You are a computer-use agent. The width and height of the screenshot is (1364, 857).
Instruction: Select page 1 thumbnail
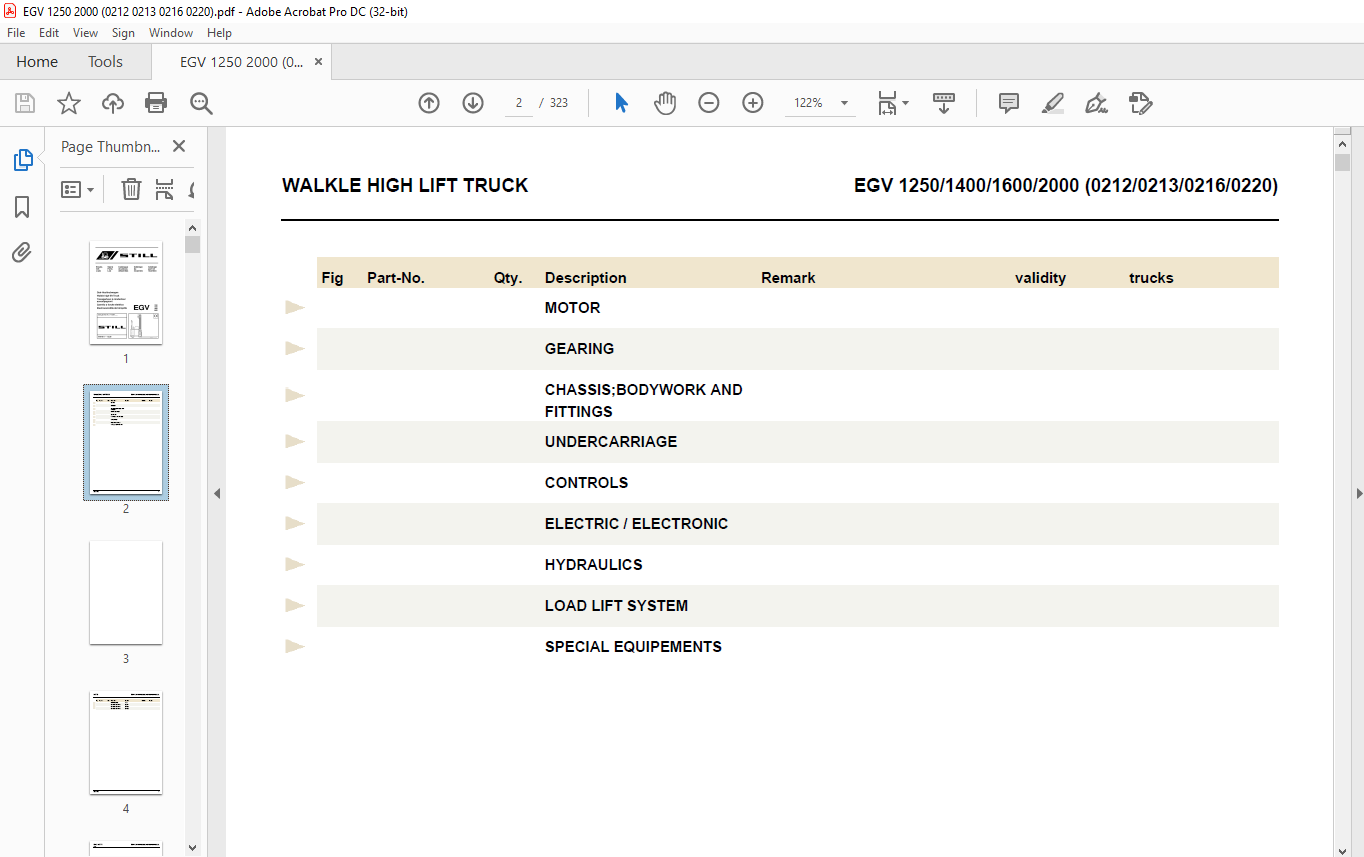(126, 293)
